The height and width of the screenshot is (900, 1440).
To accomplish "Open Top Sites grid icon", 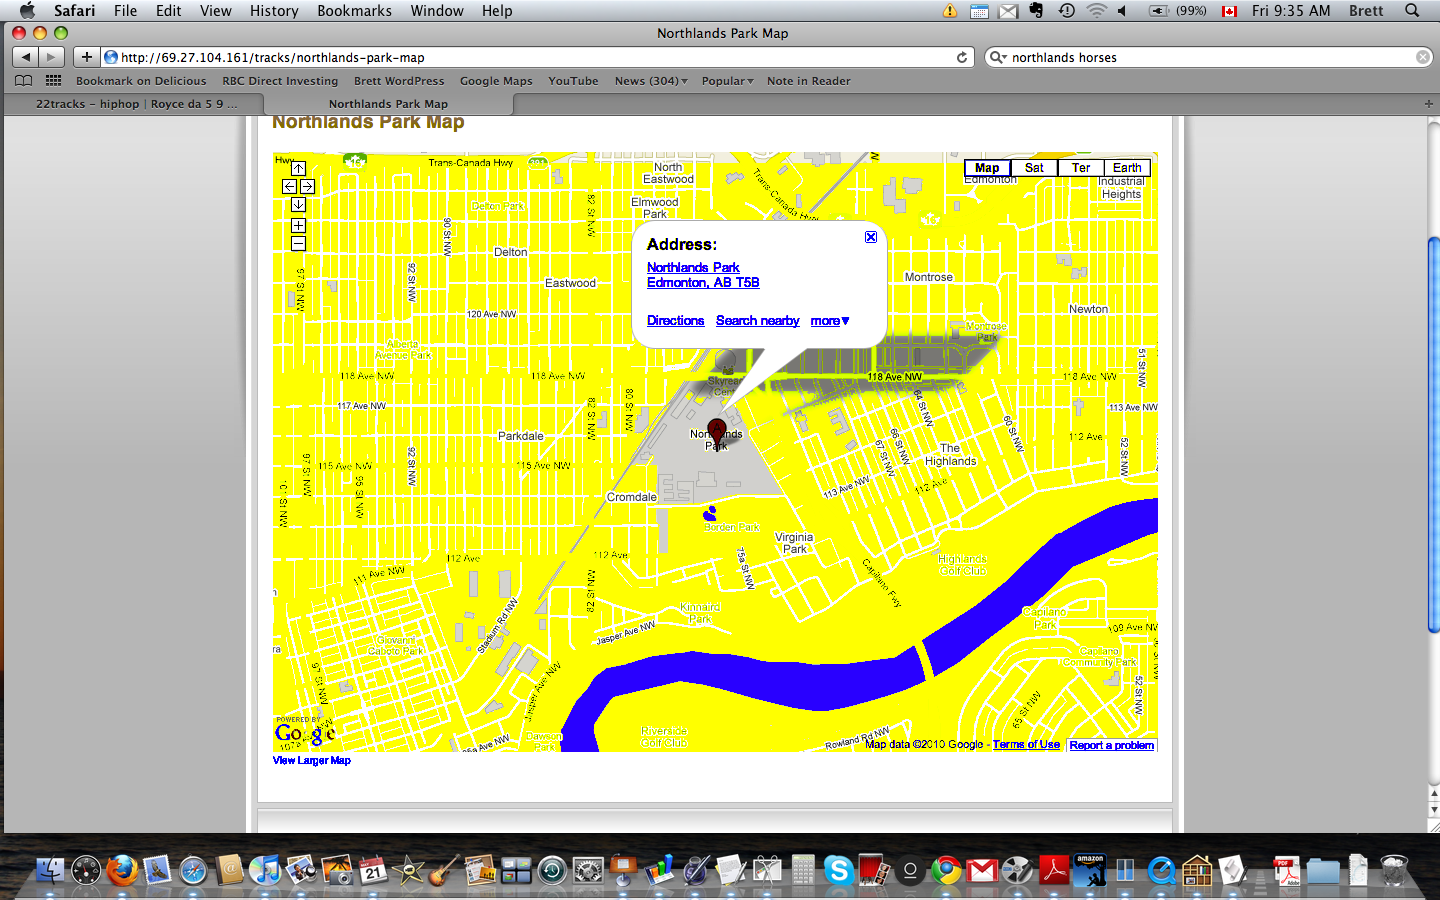I will coord(53,81).
